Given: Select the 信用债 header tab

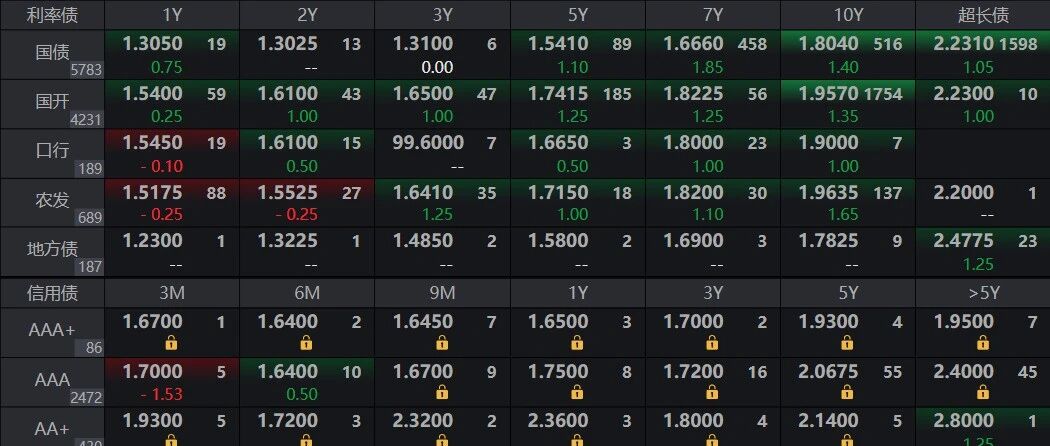Looking at the screenshot, I should (52, 293).
